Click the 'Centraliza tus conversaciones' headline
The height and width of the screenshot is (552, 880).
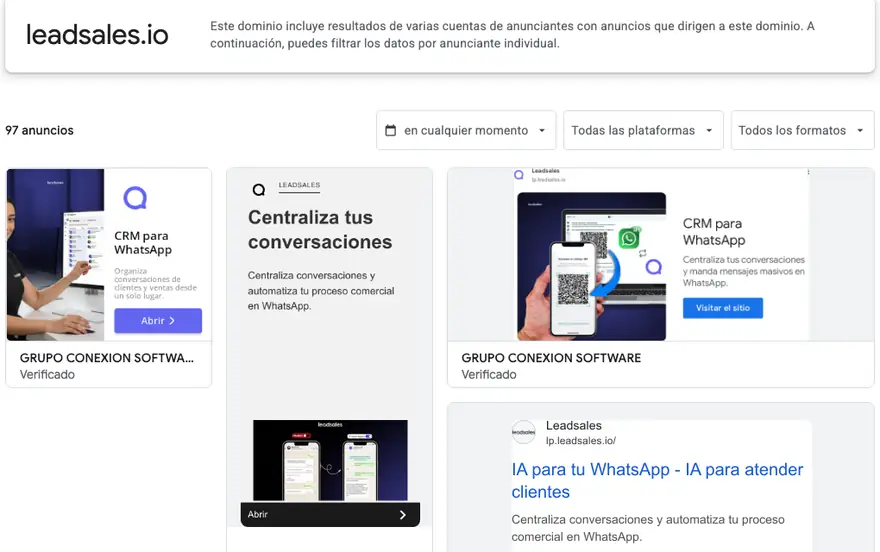320,229
